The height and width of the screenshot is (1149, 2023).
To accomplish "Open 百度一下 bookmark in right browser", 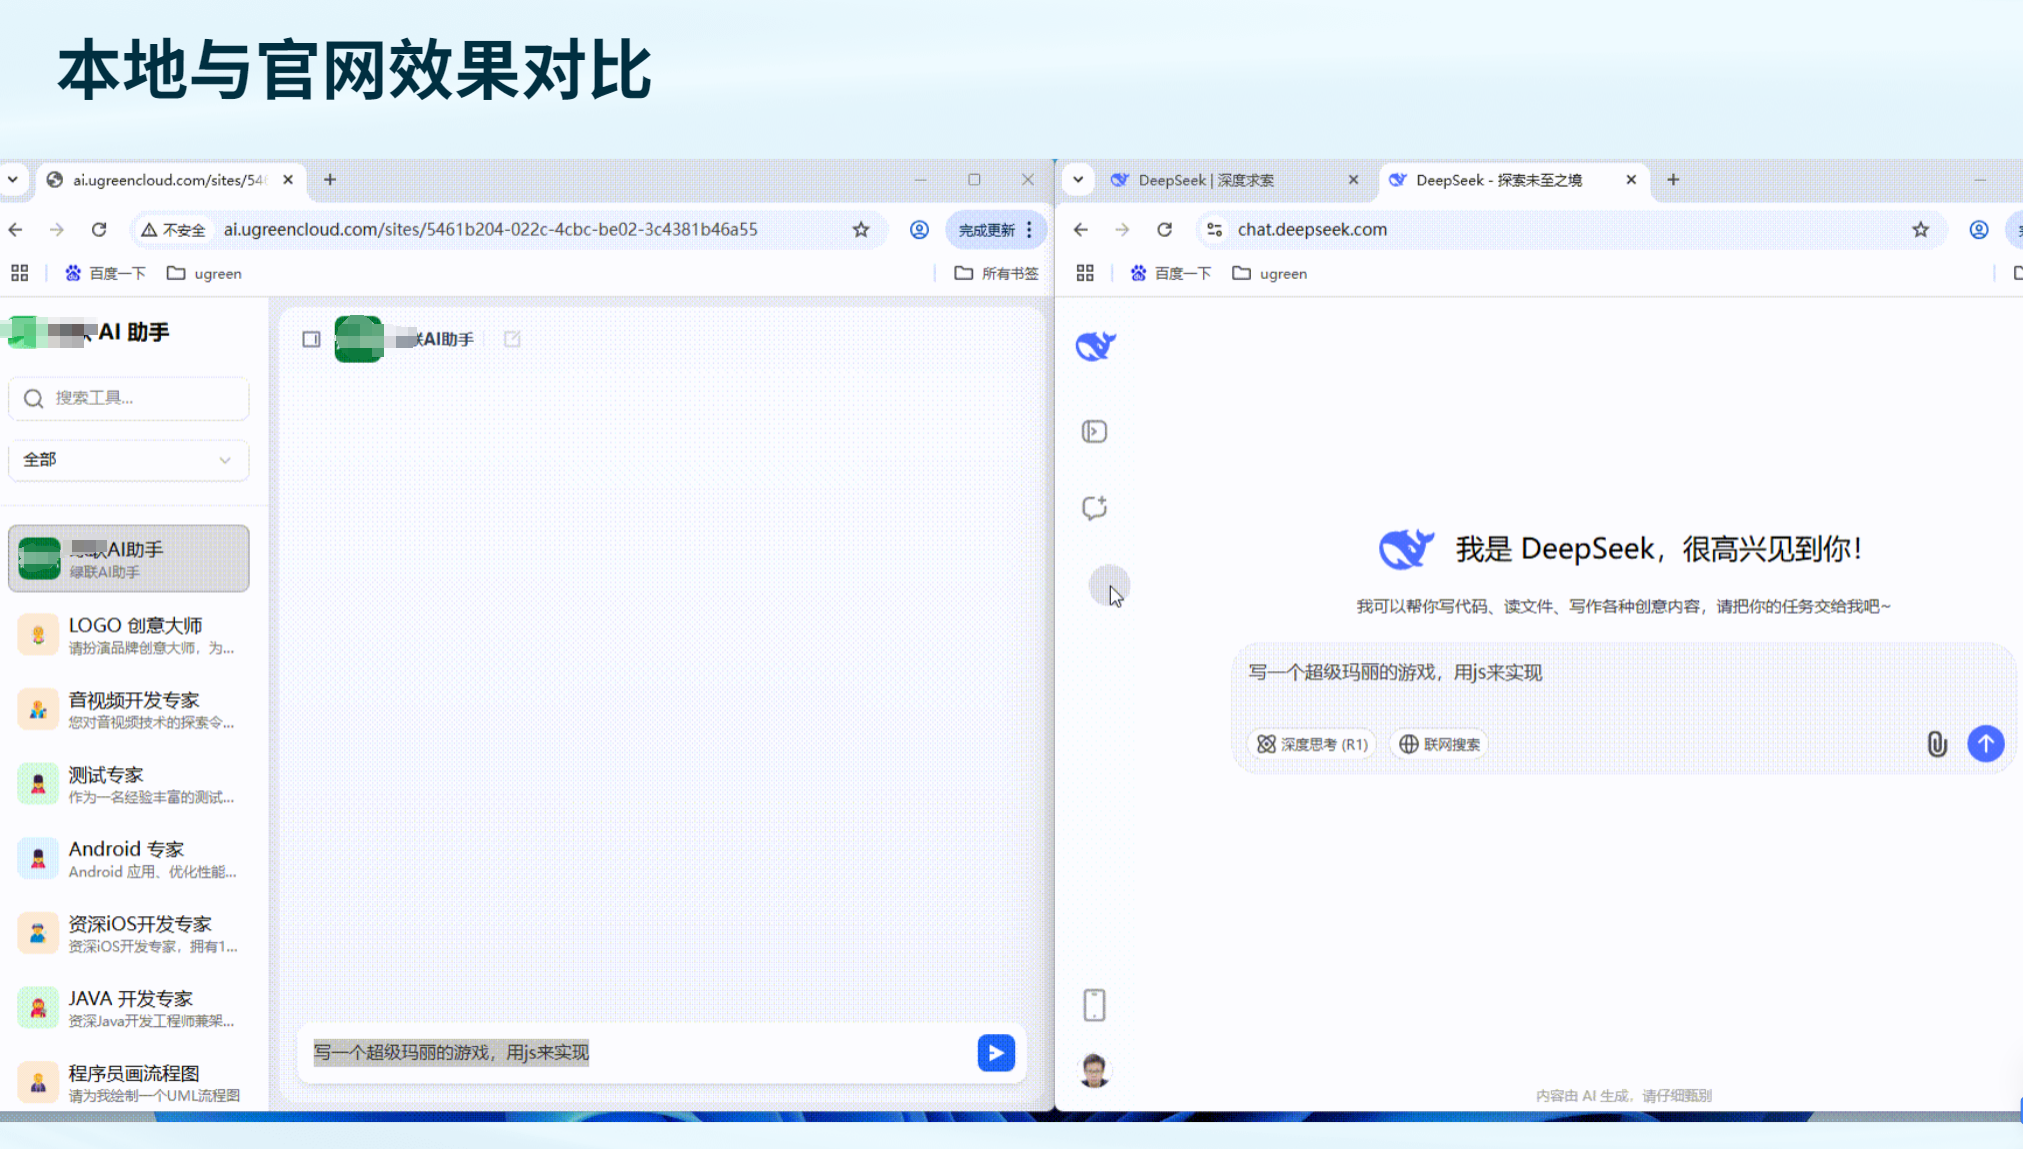I will tap(1170, 274).
